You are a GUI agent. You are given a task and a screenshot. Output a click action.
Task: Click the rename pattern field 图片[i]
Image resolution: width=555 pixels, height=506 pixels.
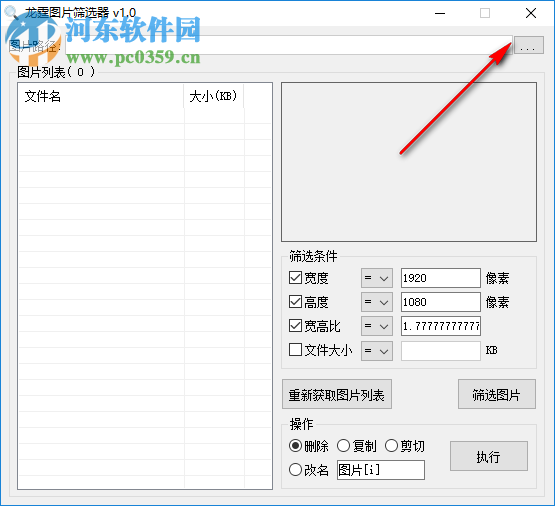381,470
